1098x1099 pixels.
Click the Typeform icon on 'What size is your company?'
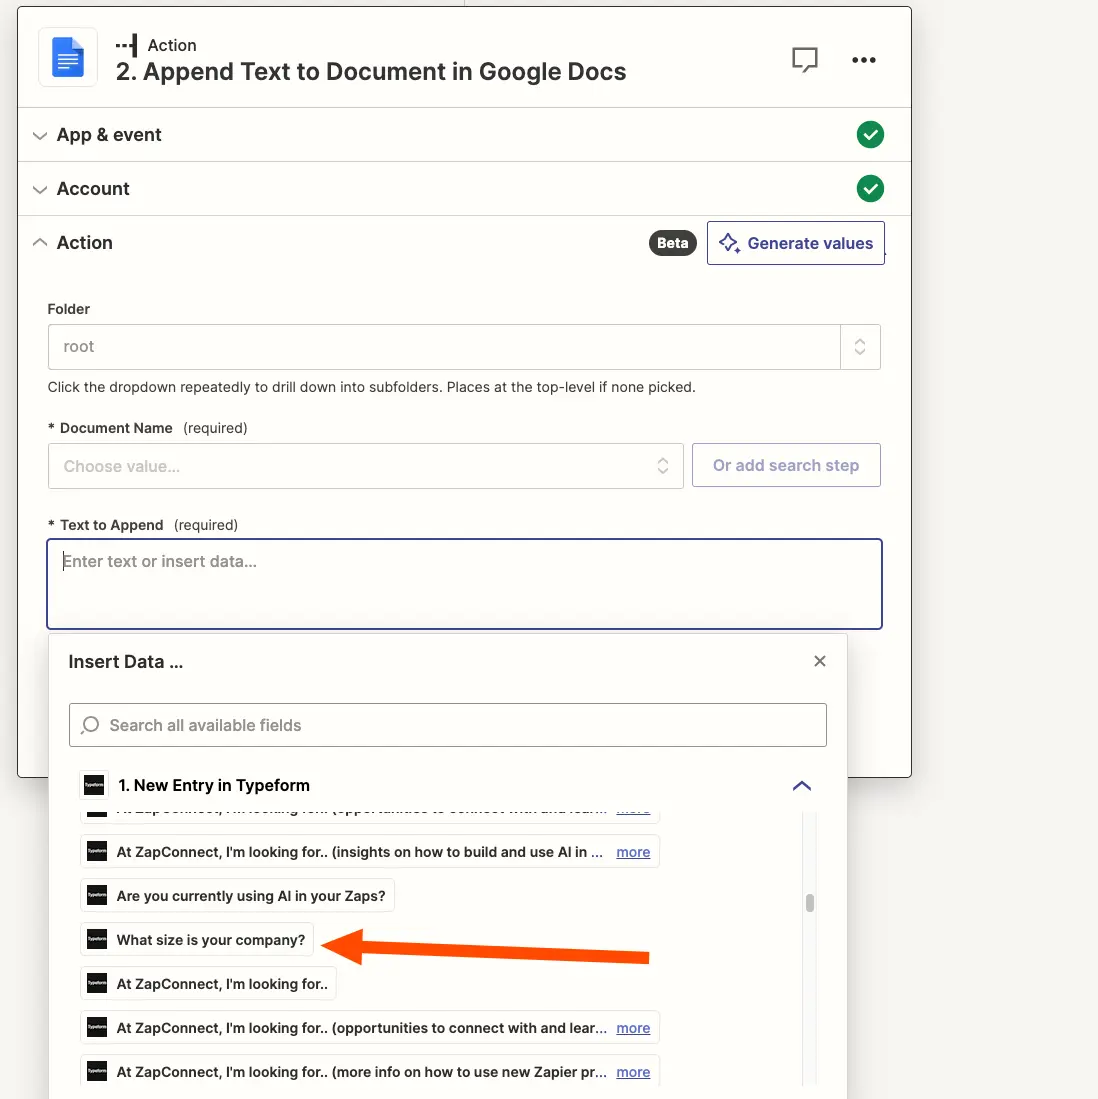click(97, 939)
